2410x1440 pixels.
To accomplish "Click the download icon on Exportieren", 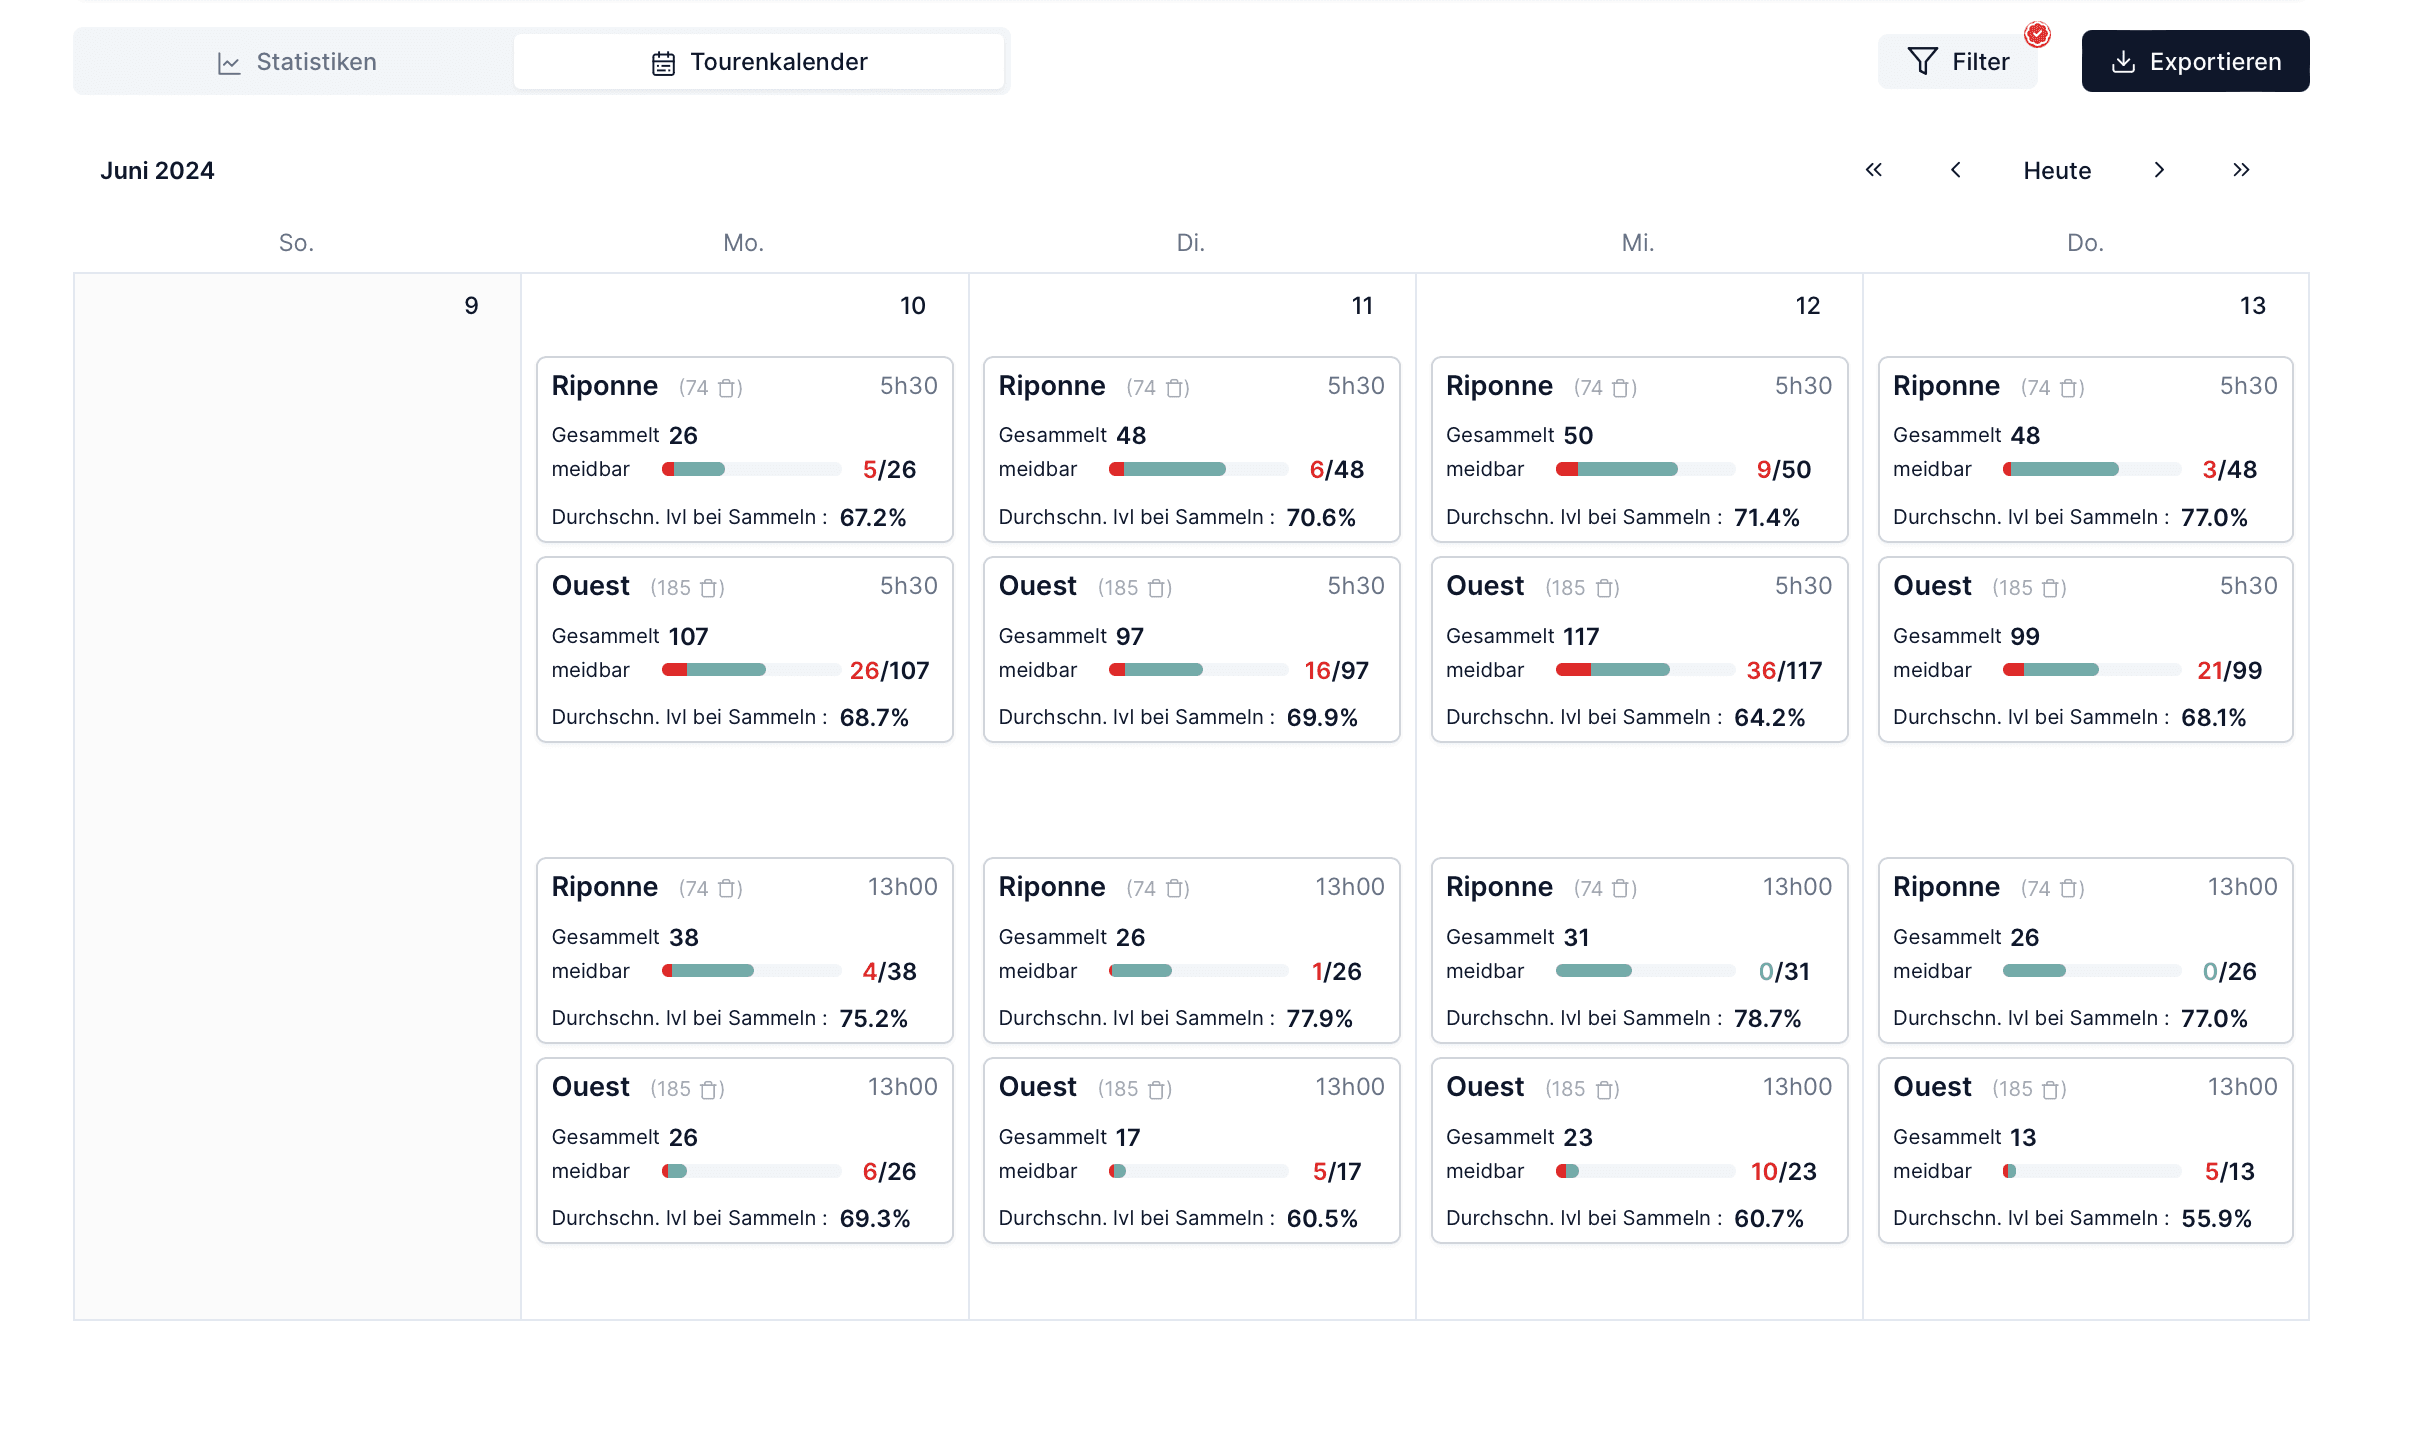I will click(2122, 62).
